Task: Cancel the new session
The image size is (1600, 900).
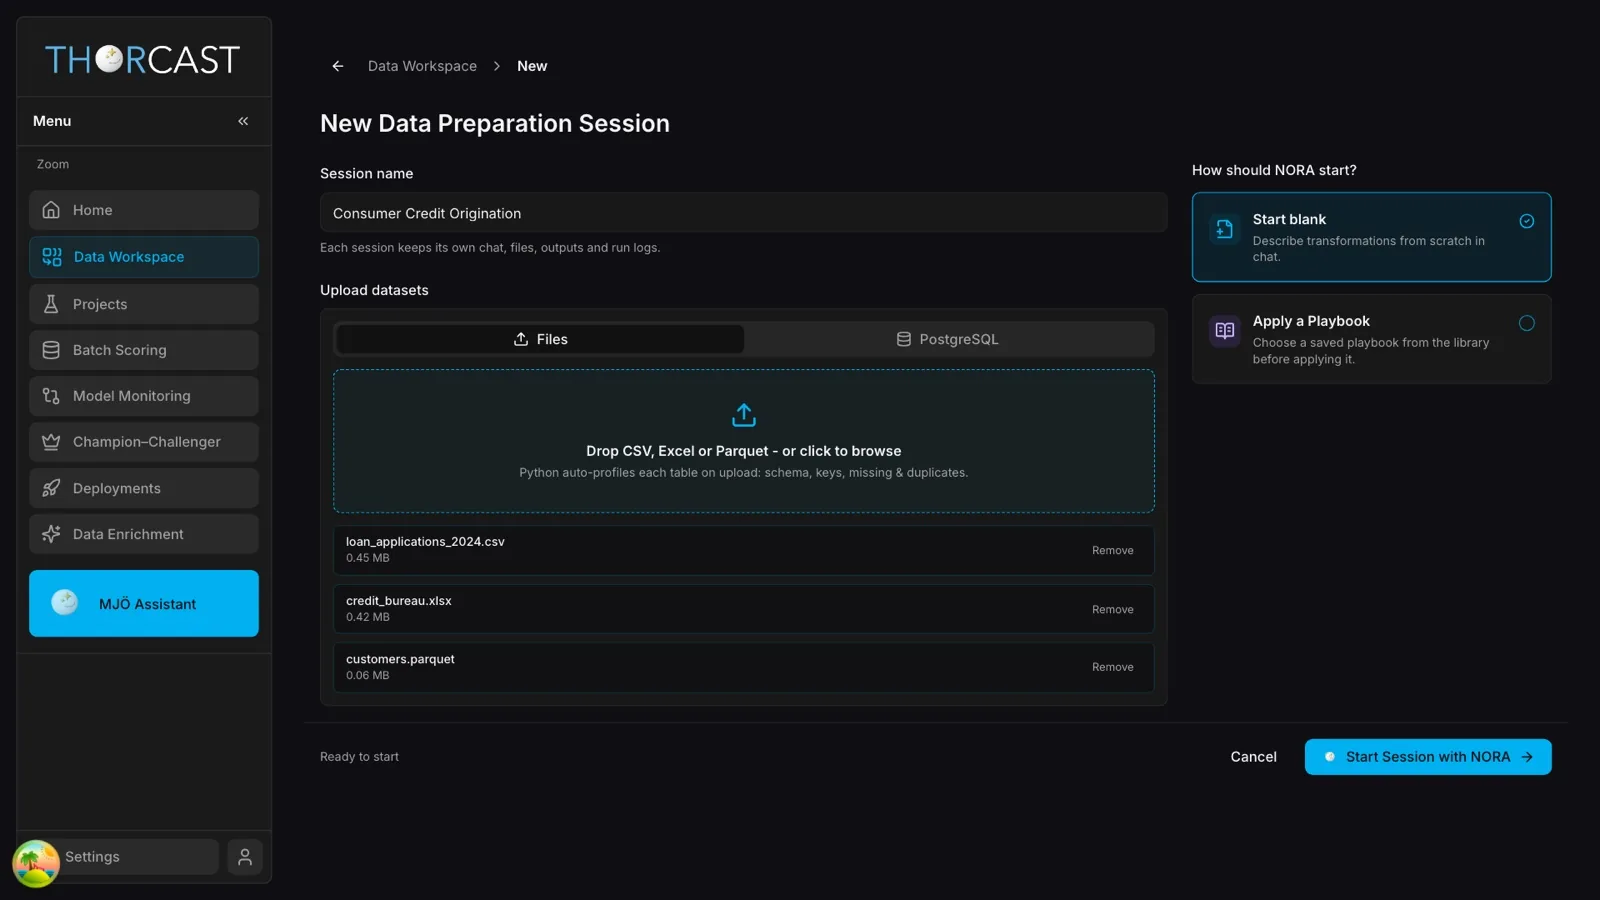Action: coord(1253,757)
